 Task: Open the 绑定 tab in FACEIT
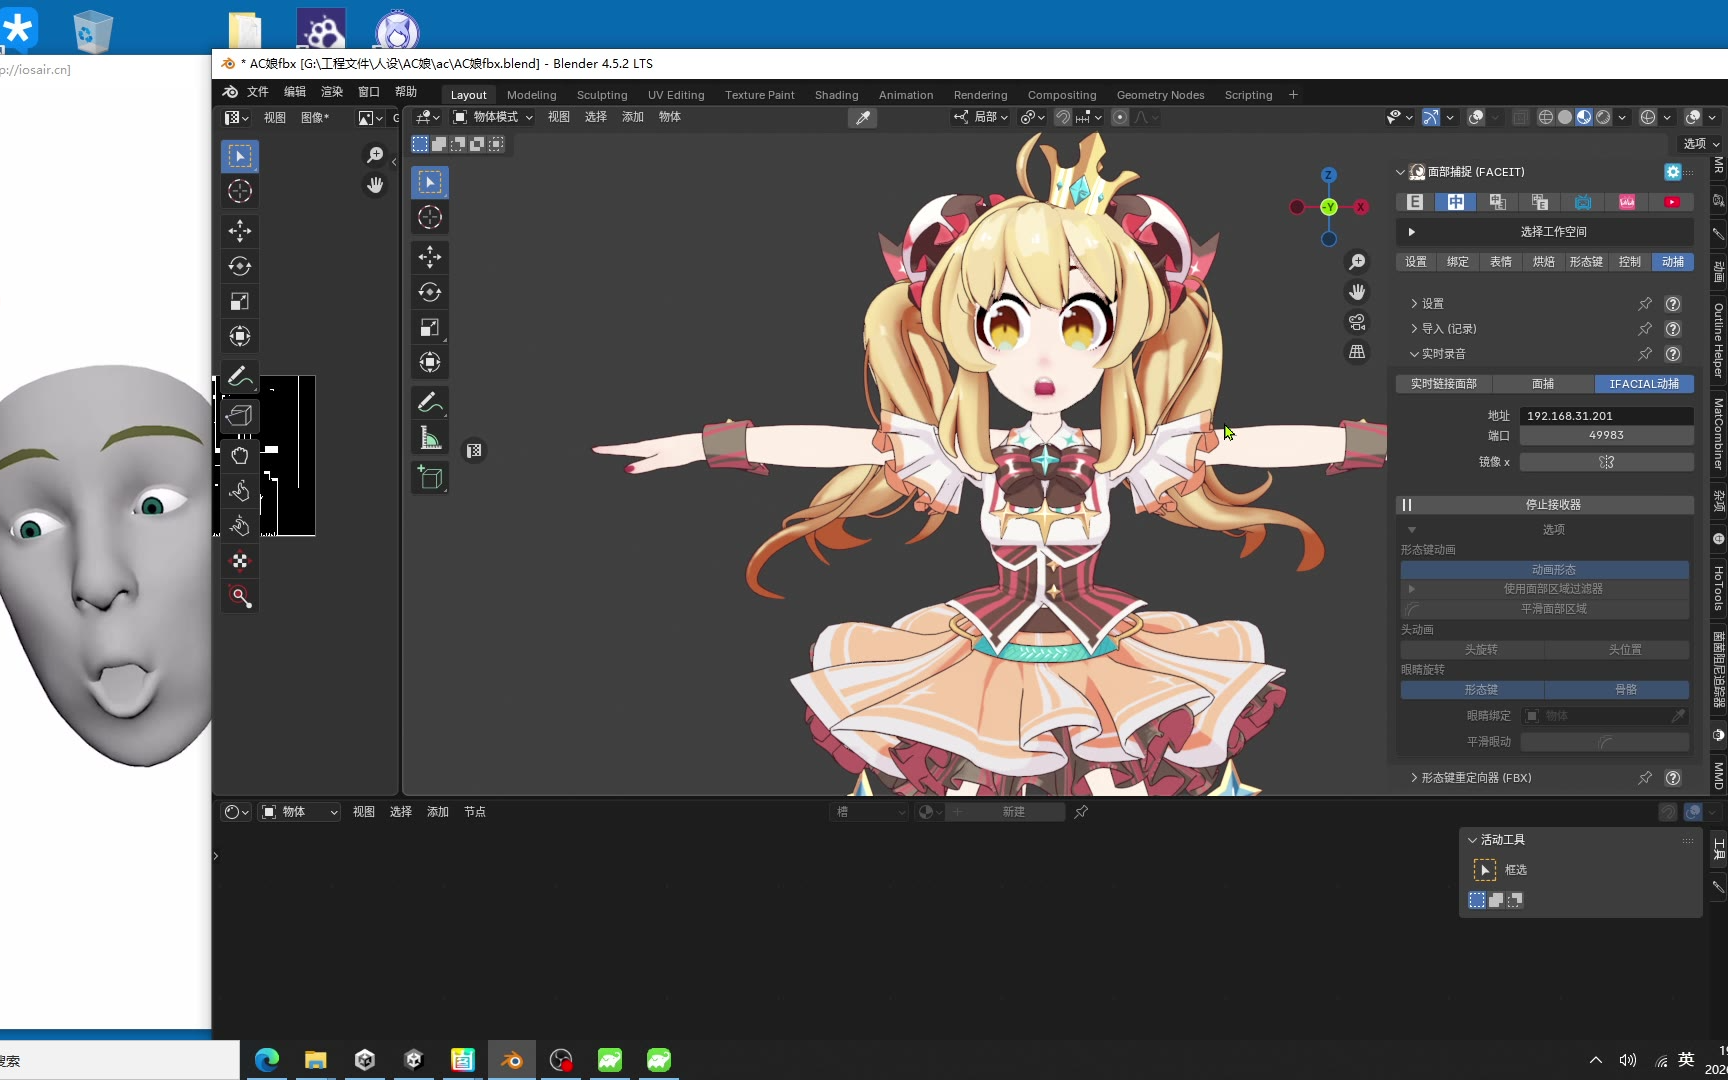[1458, 262]
